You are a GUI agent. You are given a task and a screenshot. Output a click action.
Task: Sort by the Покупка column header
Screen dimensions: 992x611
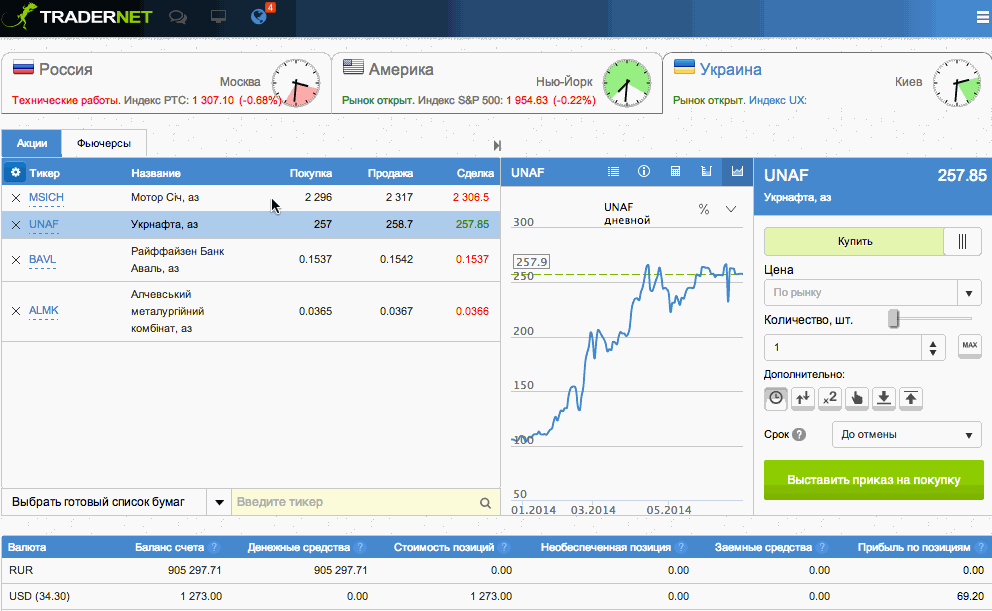point(311,173)
